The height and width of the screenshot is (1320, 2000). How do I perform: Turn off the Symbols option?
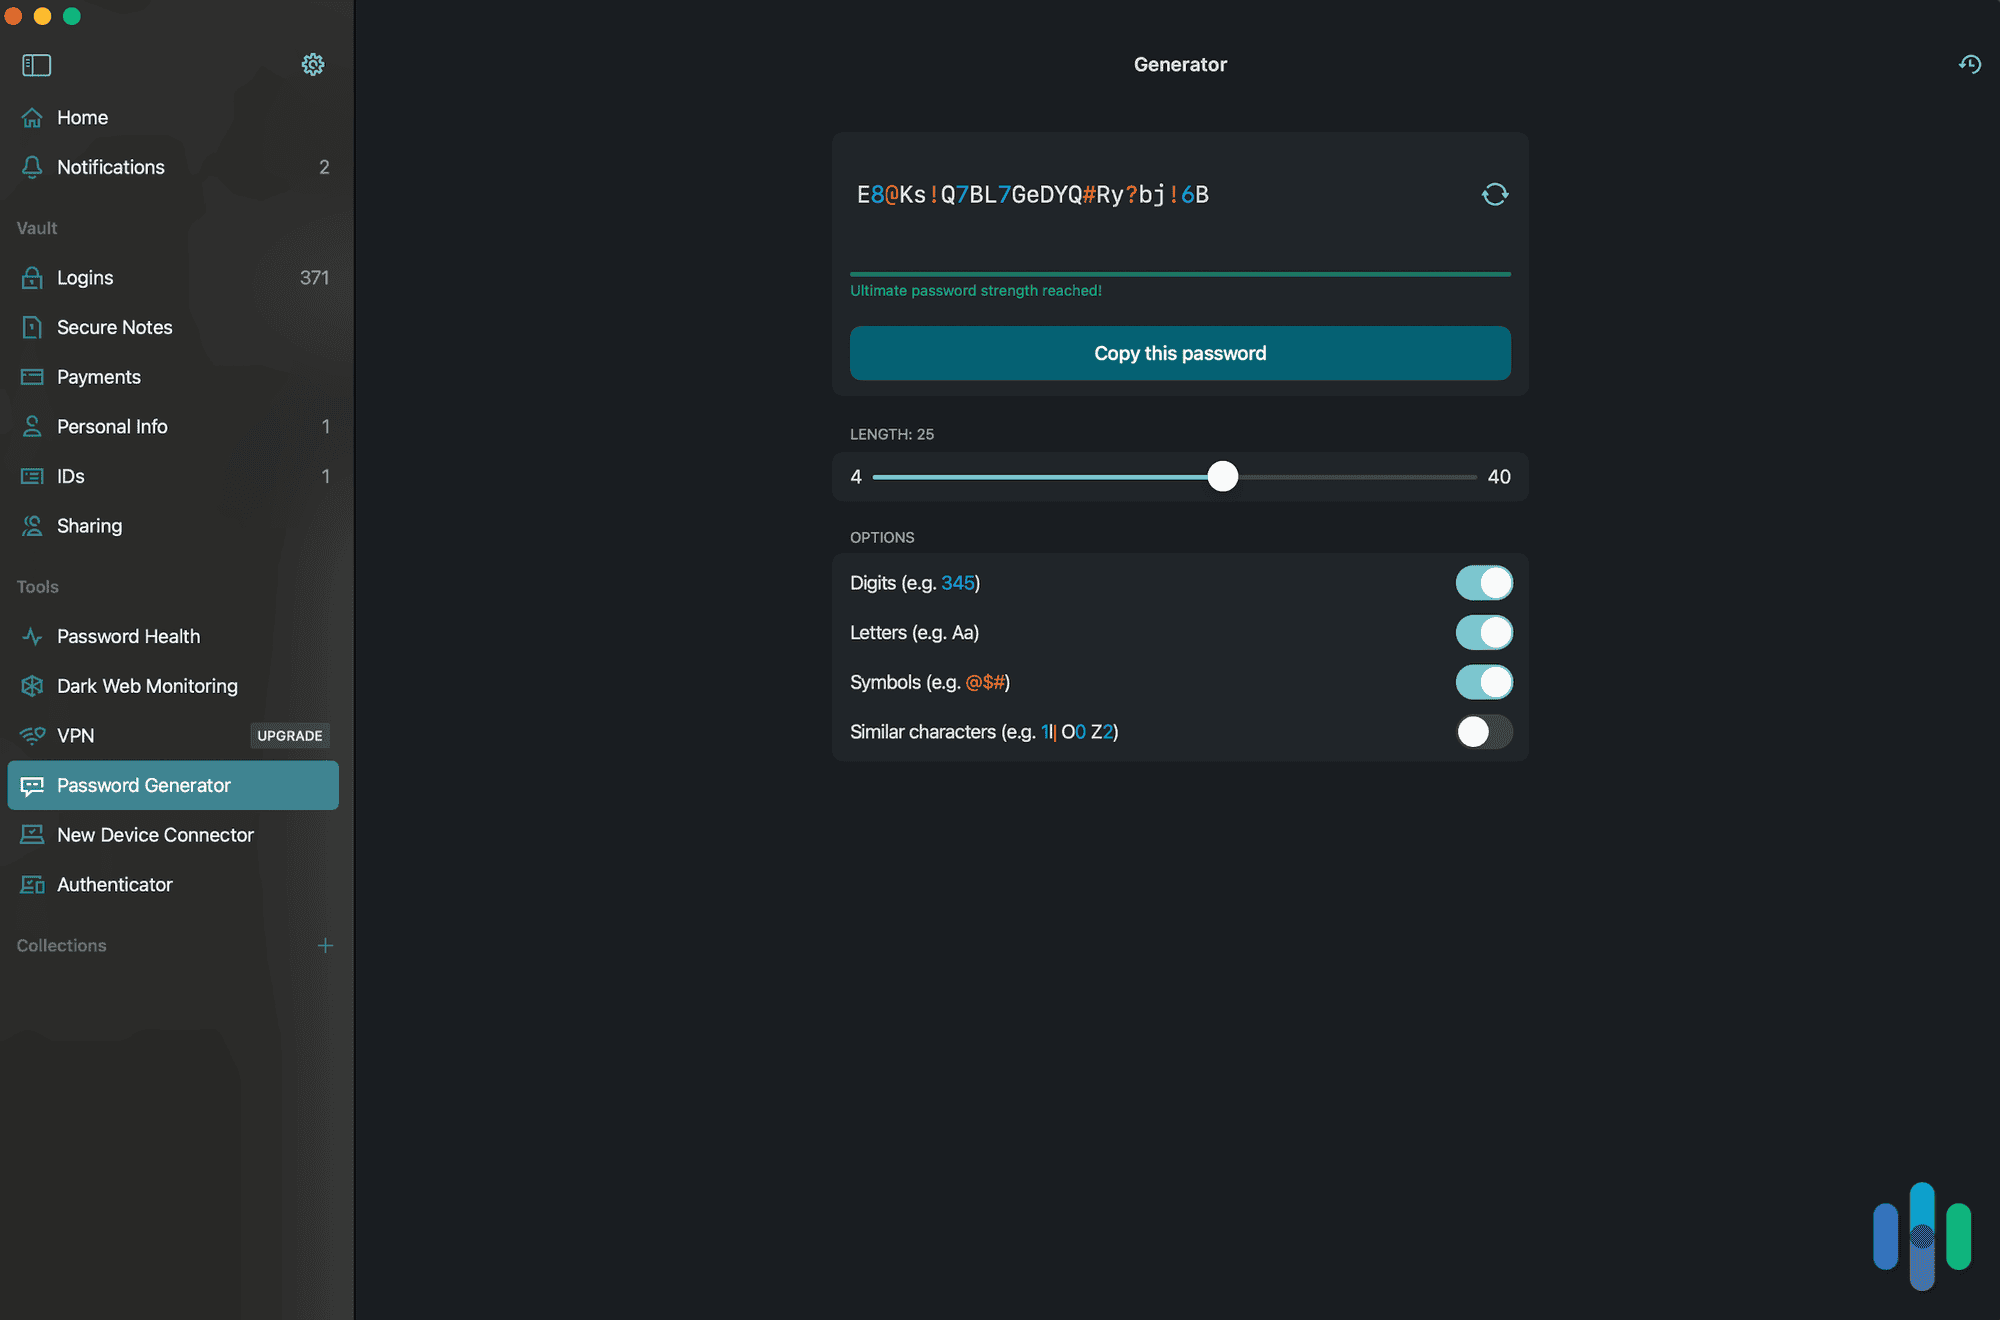tap(1484, 682)
